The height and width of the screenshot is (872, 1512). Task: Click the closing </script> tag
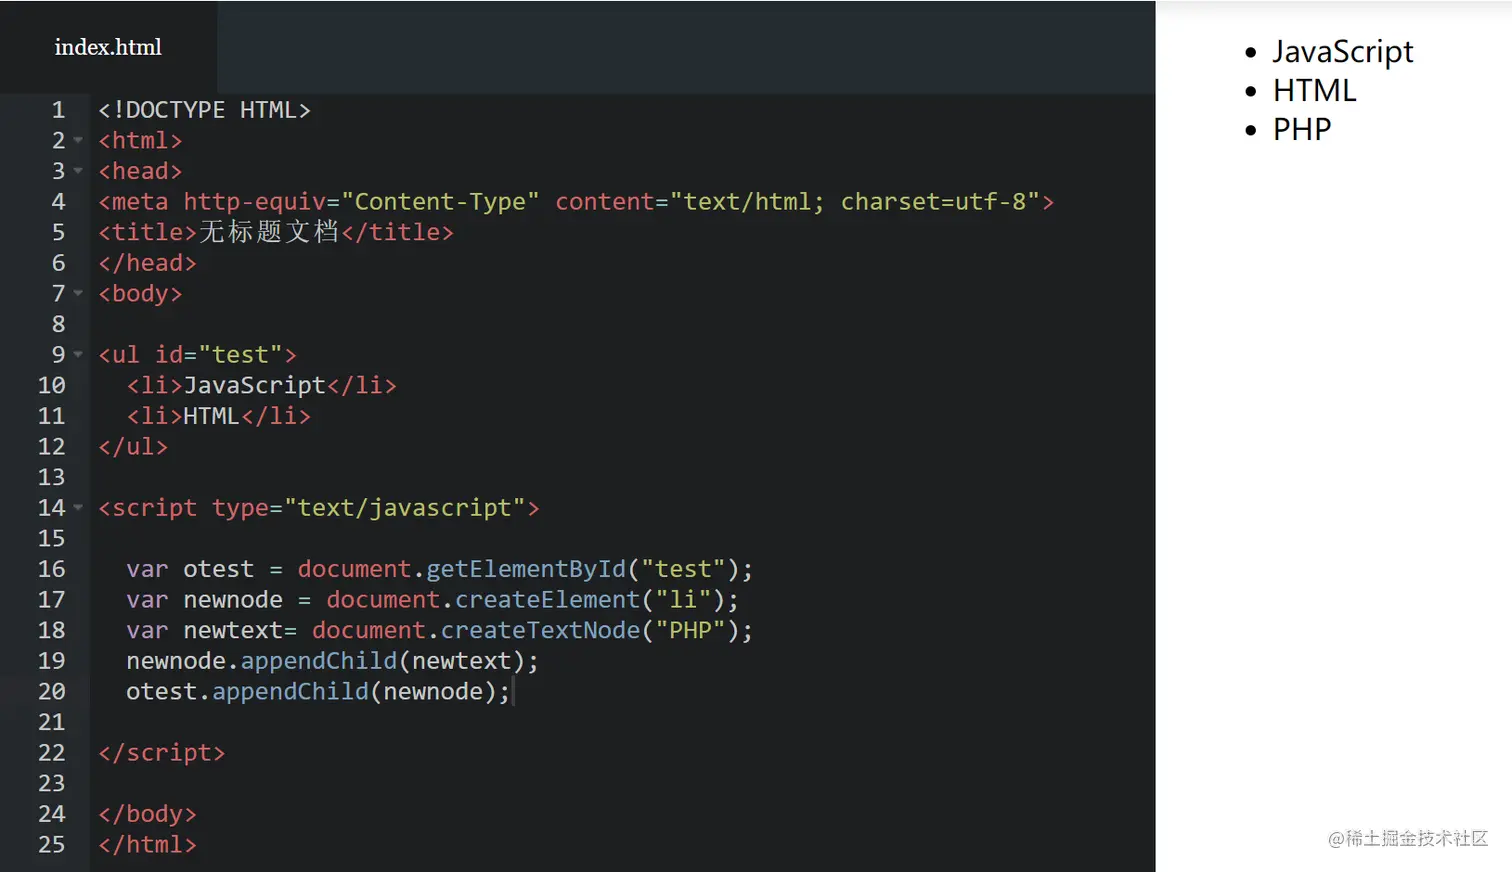(161, 753)
